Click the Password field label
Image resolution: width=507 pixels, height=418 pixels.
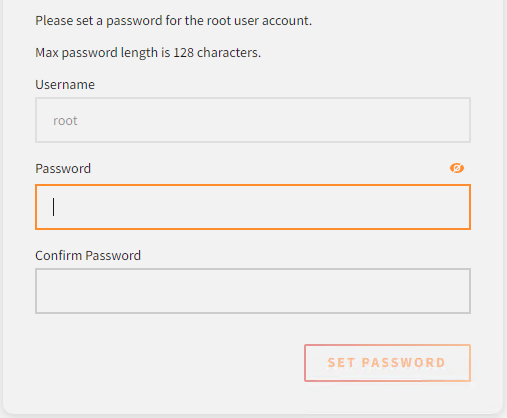(x=63, y=168)
